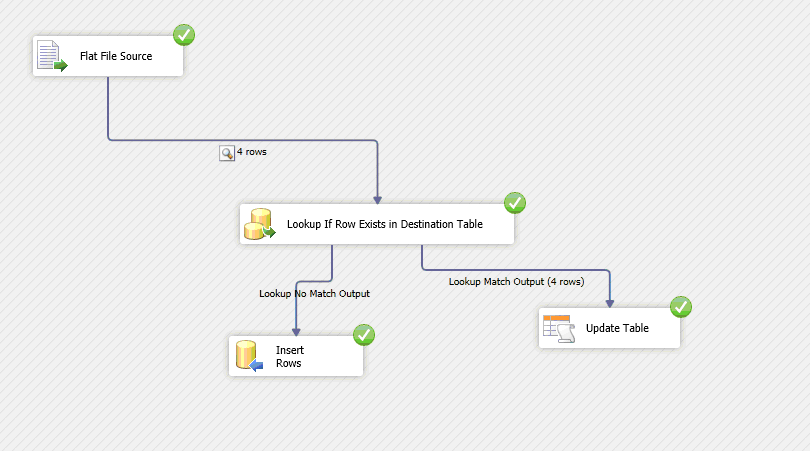Viewport: 810px width, 451px height.
Task: Click the Insert Rows destination cylinder icon
Action: pos(246,356)
